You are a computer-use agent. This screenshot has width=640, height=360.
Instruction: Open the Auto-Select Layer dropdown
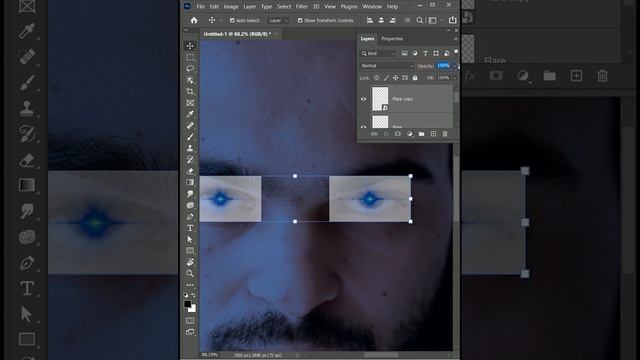(278, 20)
